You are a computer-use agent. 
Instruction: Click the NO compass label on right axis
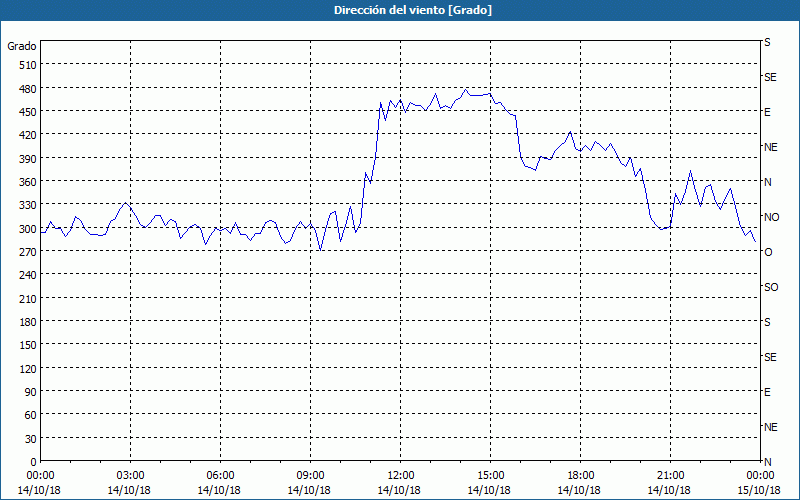(x=771, y=217)
